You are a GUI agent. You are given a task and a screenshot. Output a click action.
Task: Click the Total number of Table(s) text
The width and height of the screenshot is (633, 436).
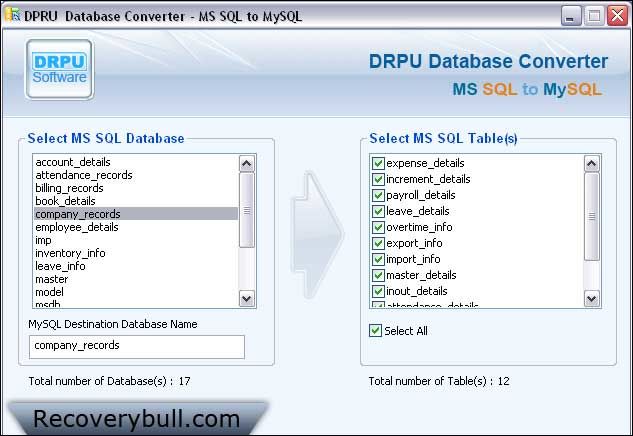coord(439,381)
